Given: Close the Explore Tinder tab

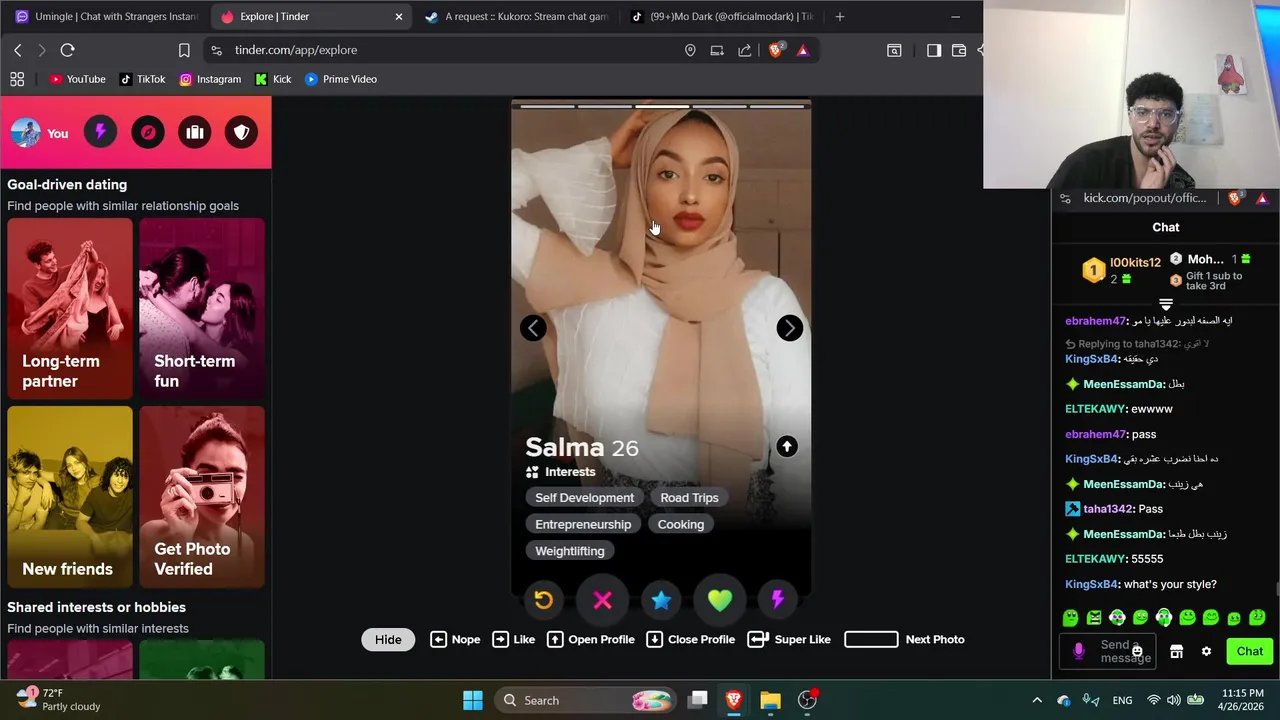Looking at the screenshot, I should (399, 16).
